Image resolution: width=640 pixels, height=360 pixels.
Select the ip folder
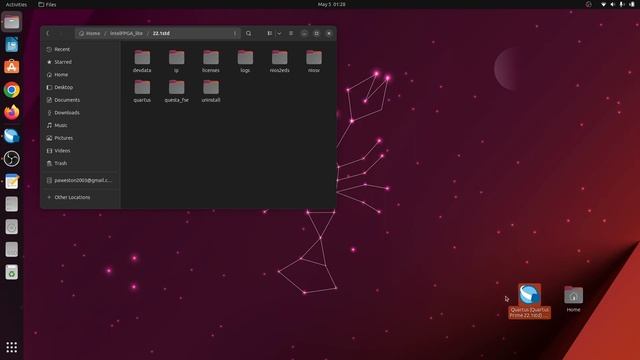[x=176, y=62]
